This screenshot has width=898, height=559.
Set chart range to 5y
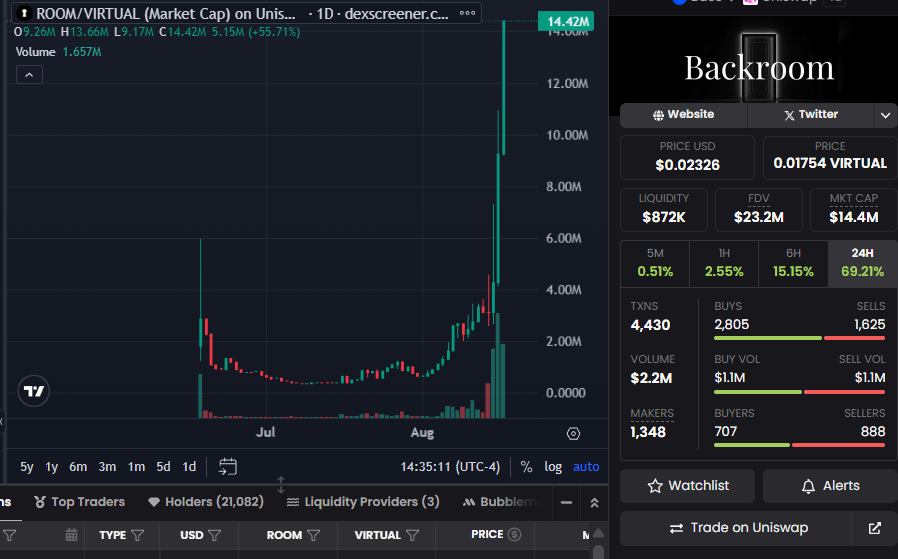27,467
